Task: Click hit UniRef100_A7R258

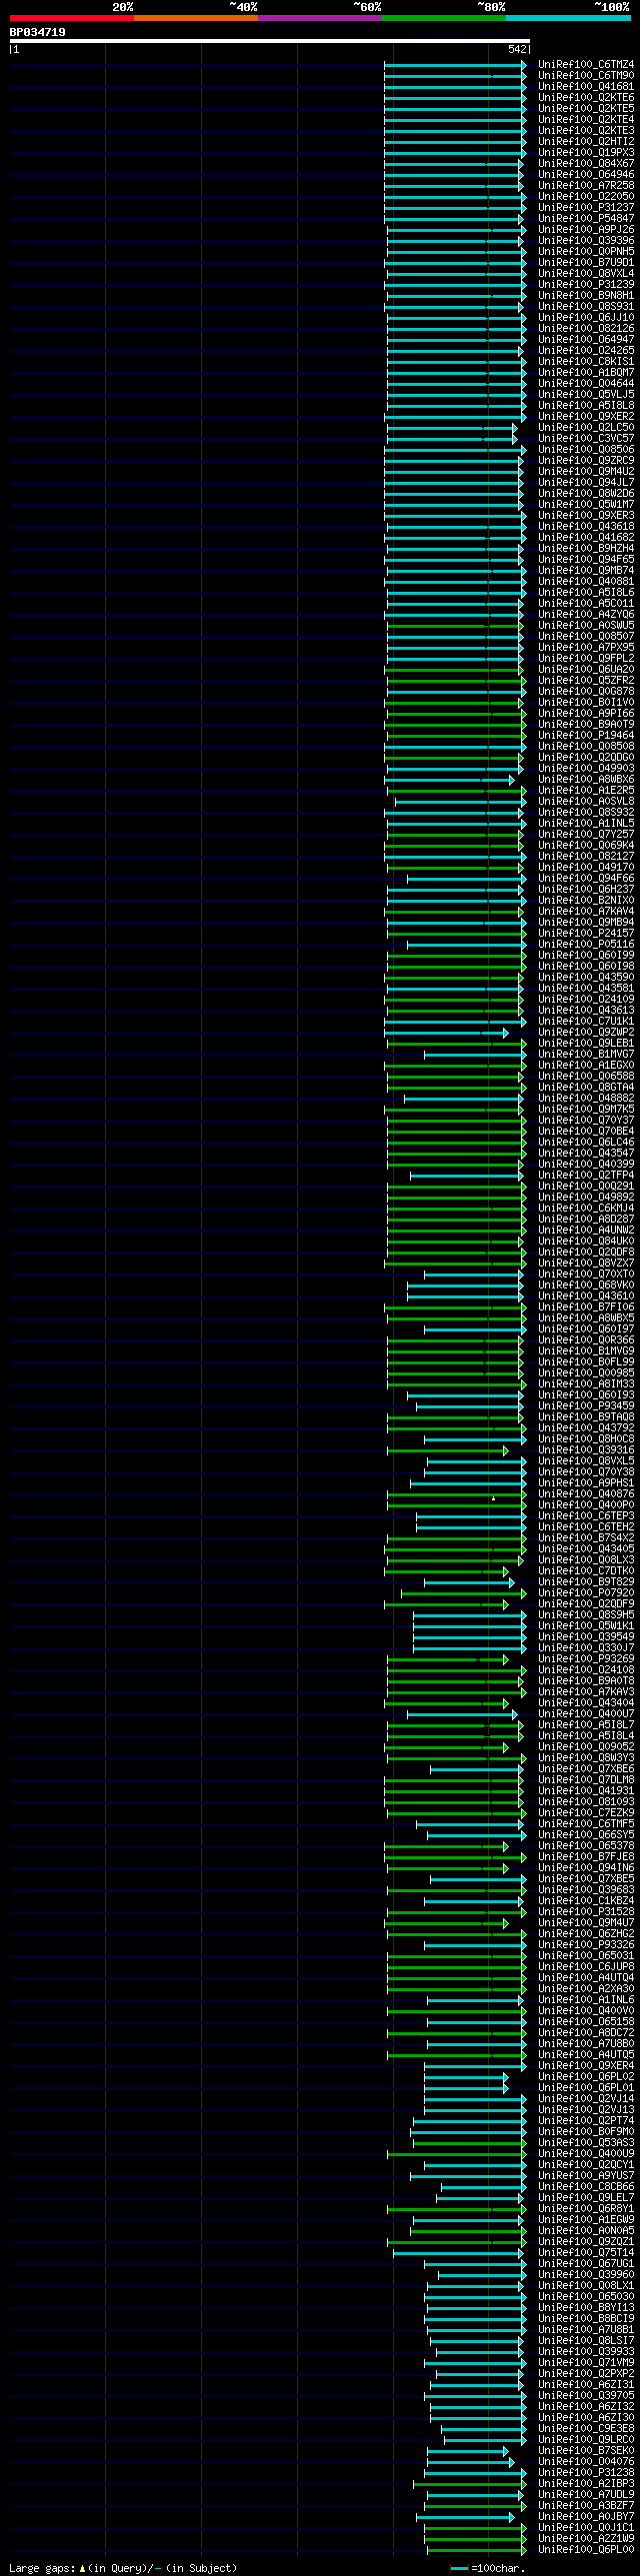Action: (586, 186)
